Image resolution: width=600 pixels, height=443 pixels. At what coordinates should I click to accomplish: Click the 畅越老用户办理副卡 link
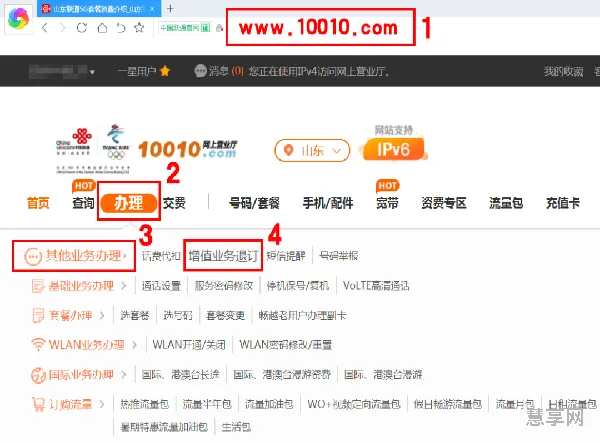[302, 316]
